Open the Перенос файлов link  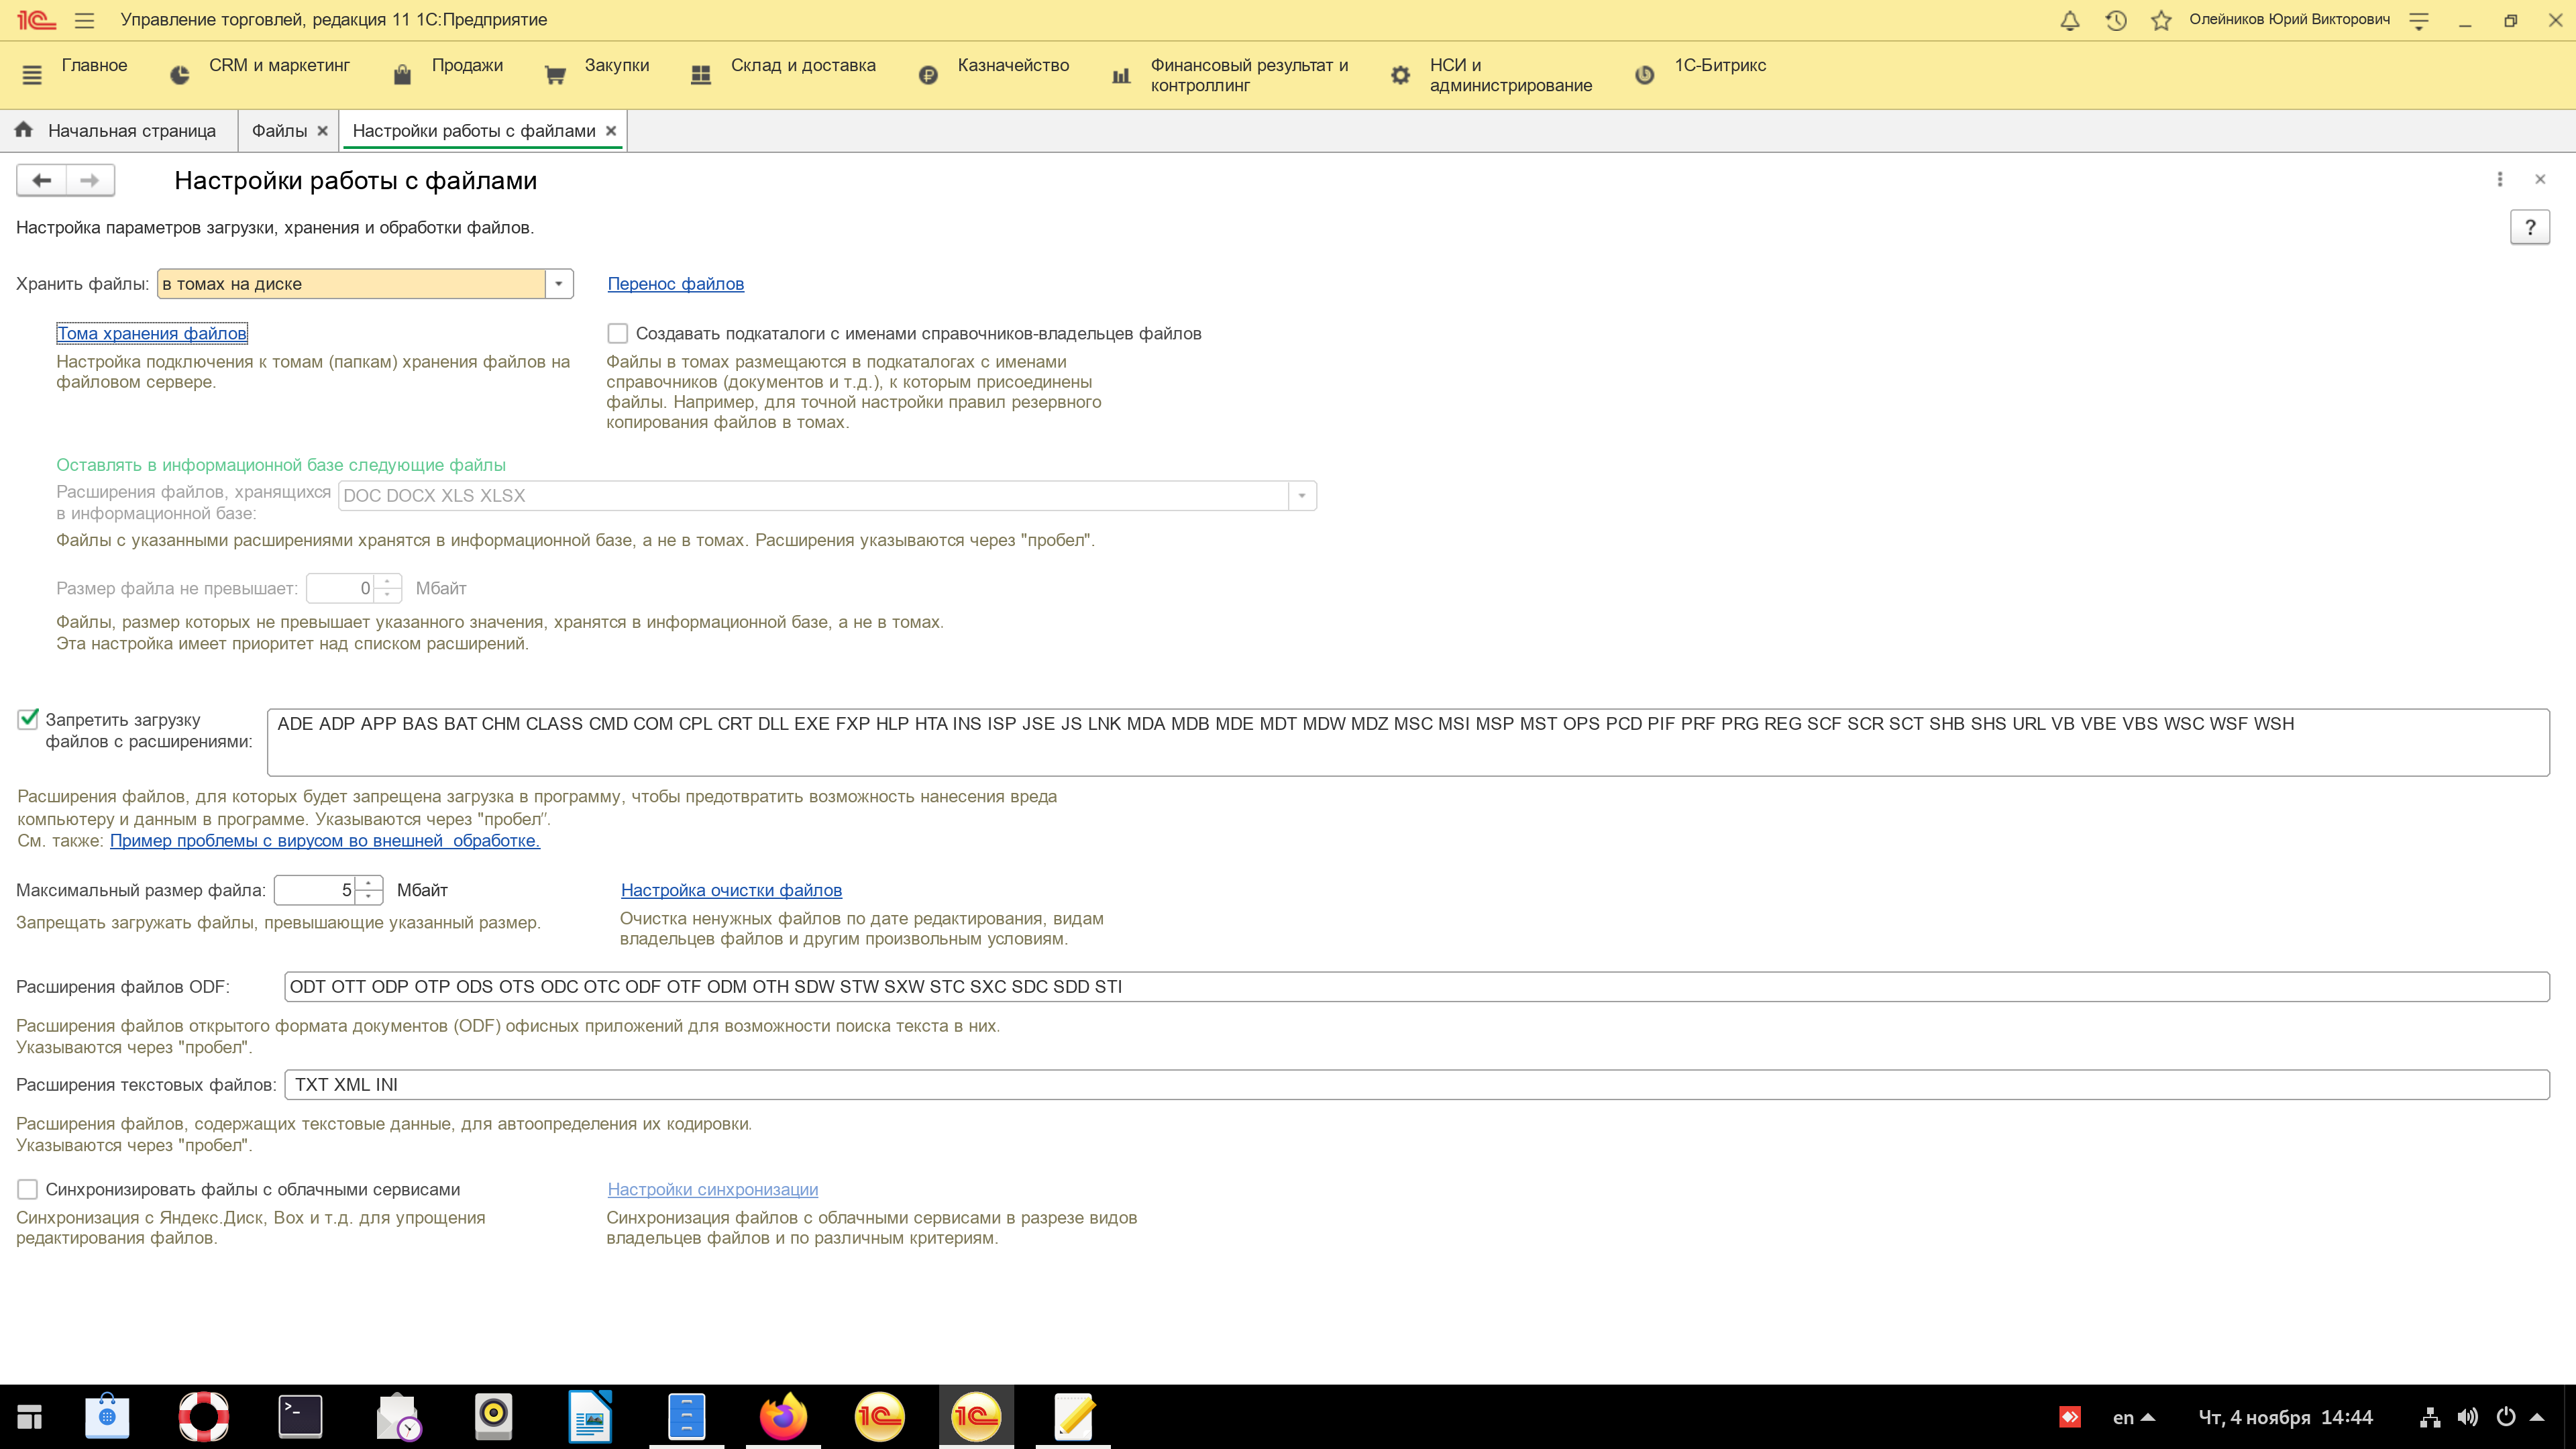click(675, 284)
